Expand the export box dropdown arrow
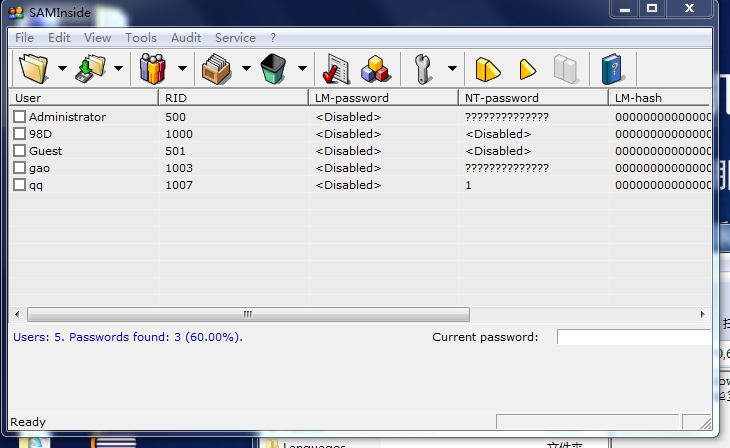The width and height of the screenshot is (730, 448). [246, 68]
